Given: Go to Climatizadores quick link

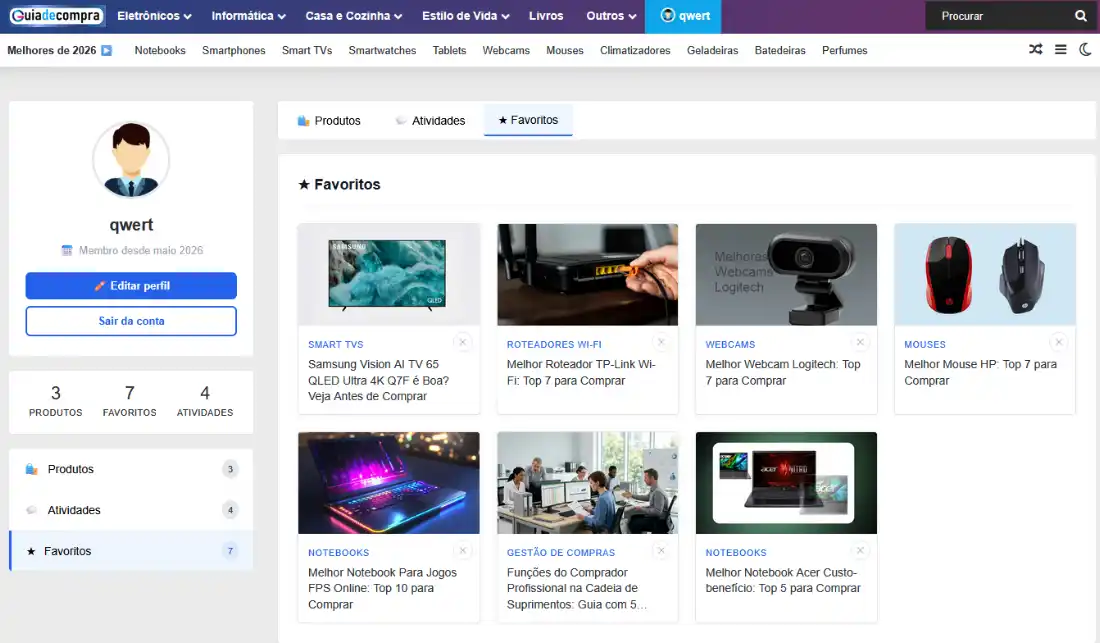Looking at the screenshot, I should (x=635, y=50).
